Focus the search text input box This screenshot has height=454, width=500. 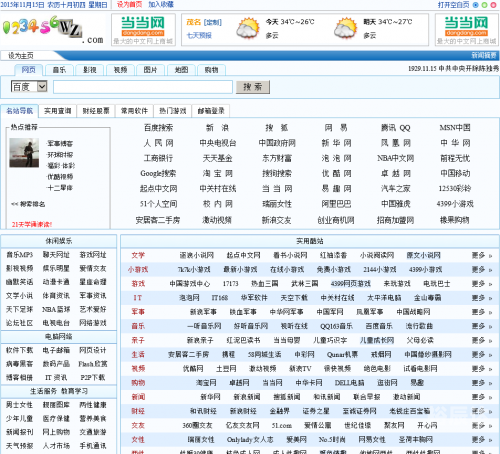(143, 87)
